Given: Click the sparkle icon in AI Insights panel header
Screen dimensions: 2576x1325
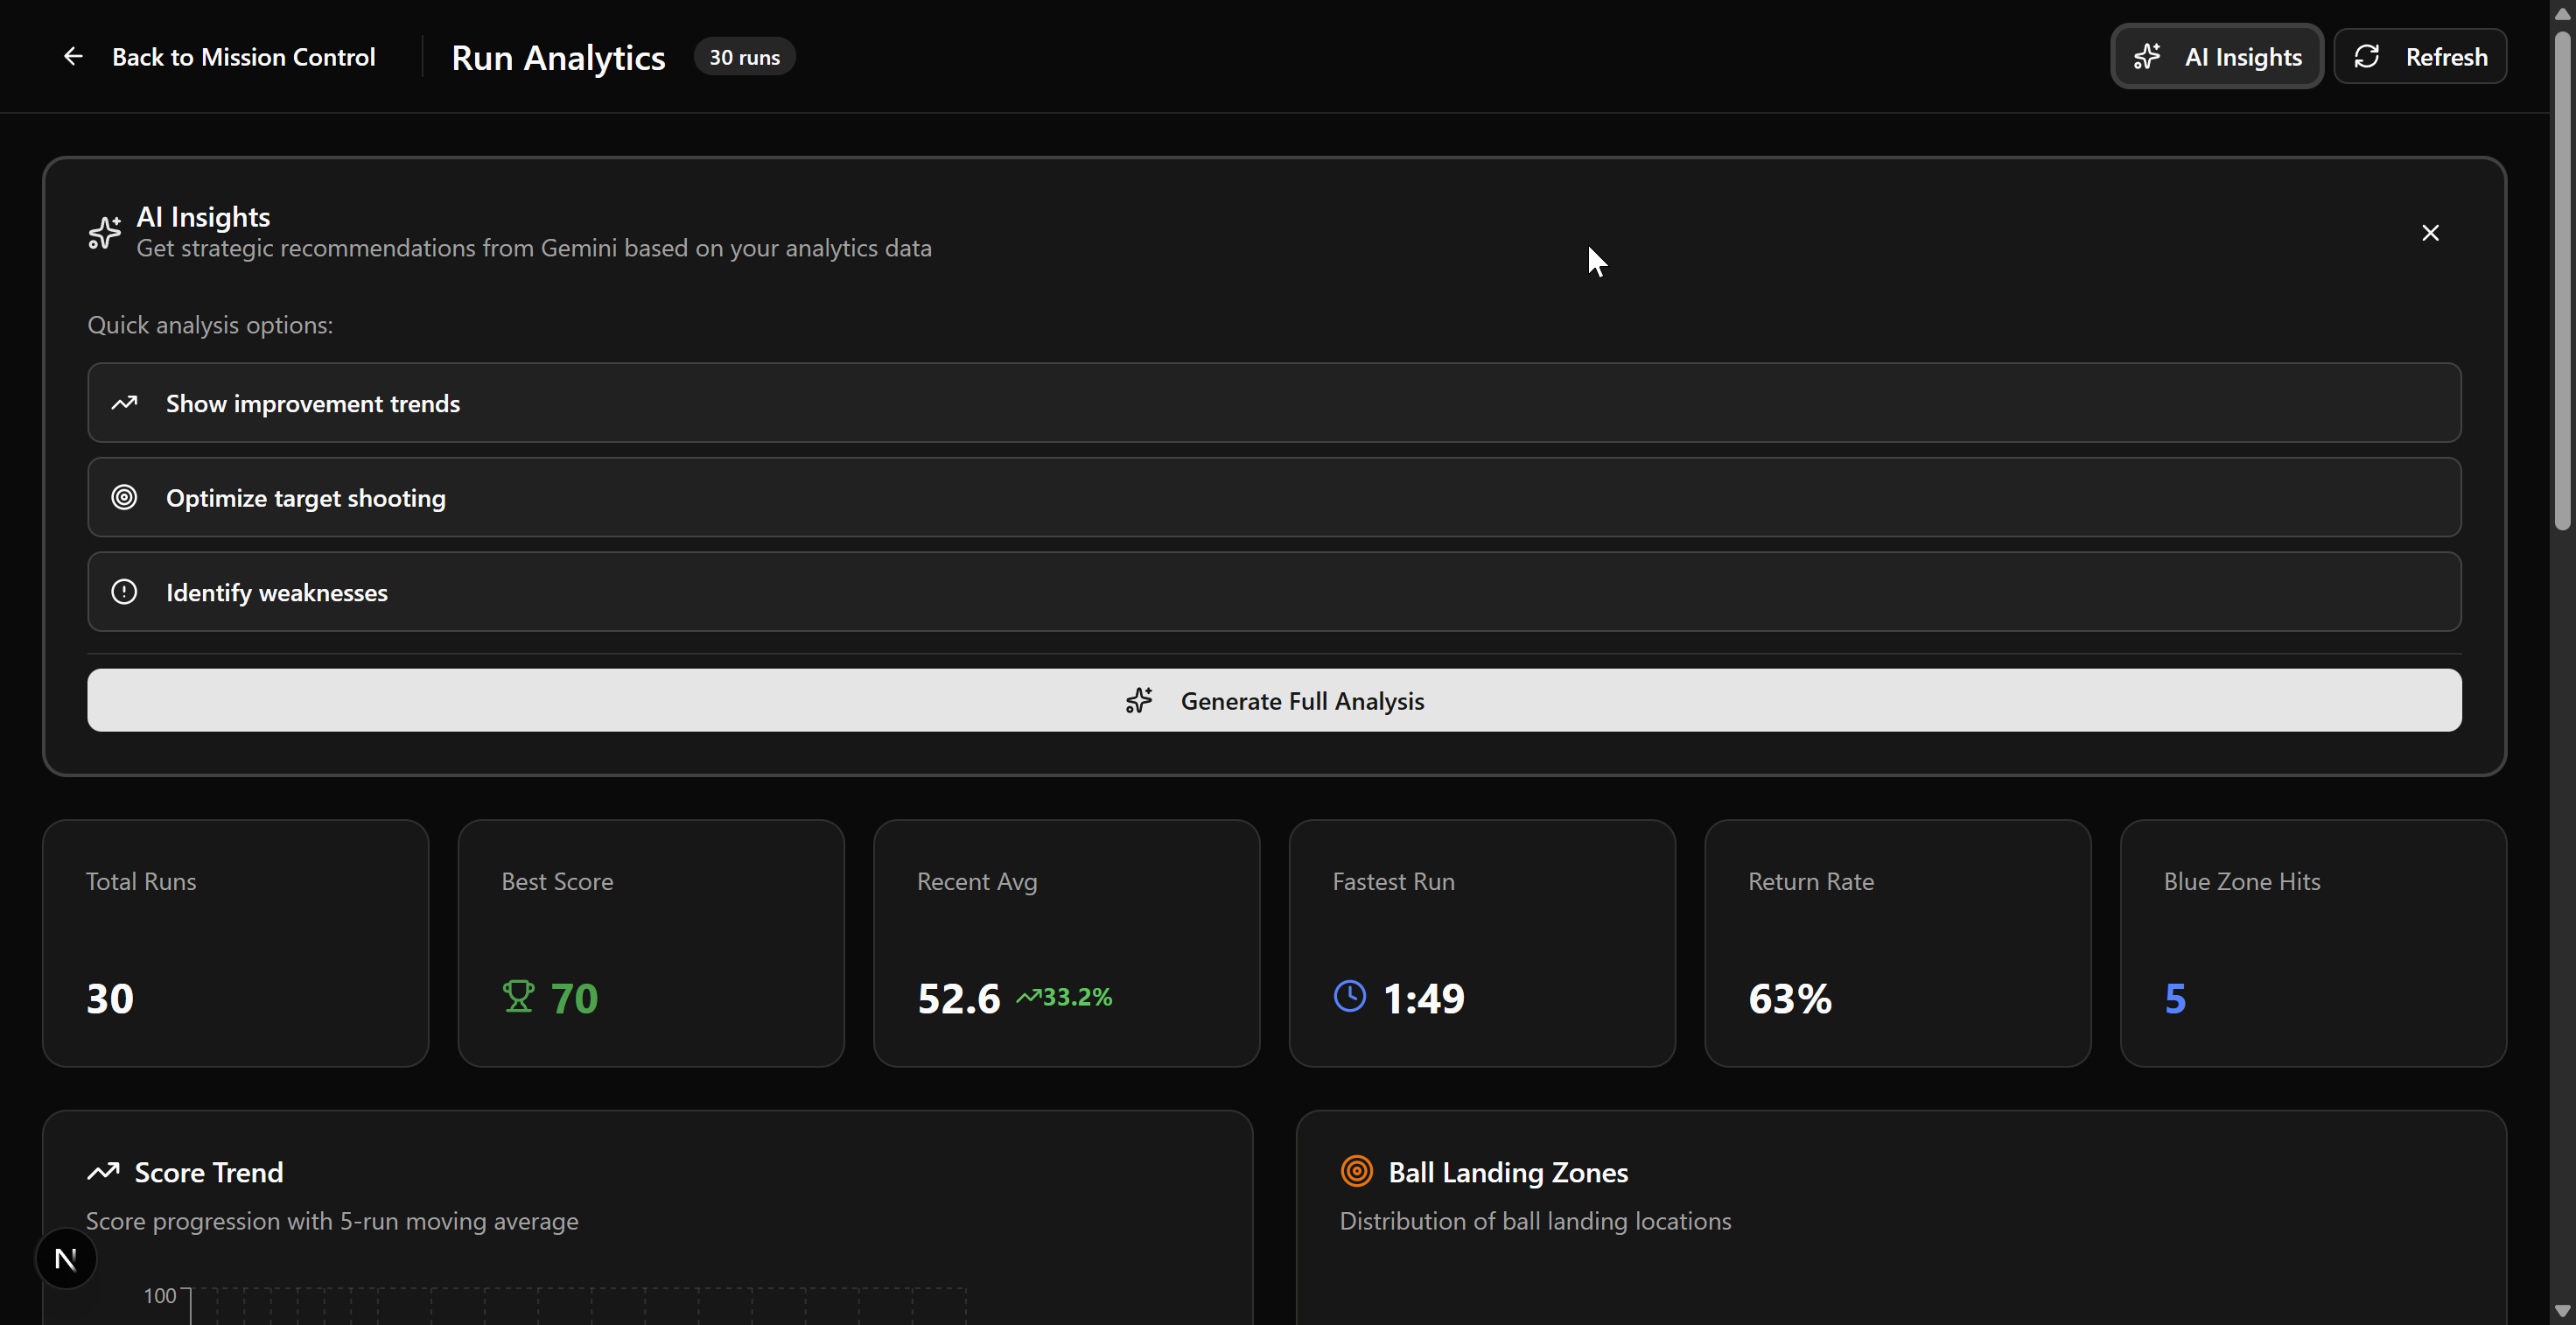Looking at the screenshot, I should pos(104,232).
